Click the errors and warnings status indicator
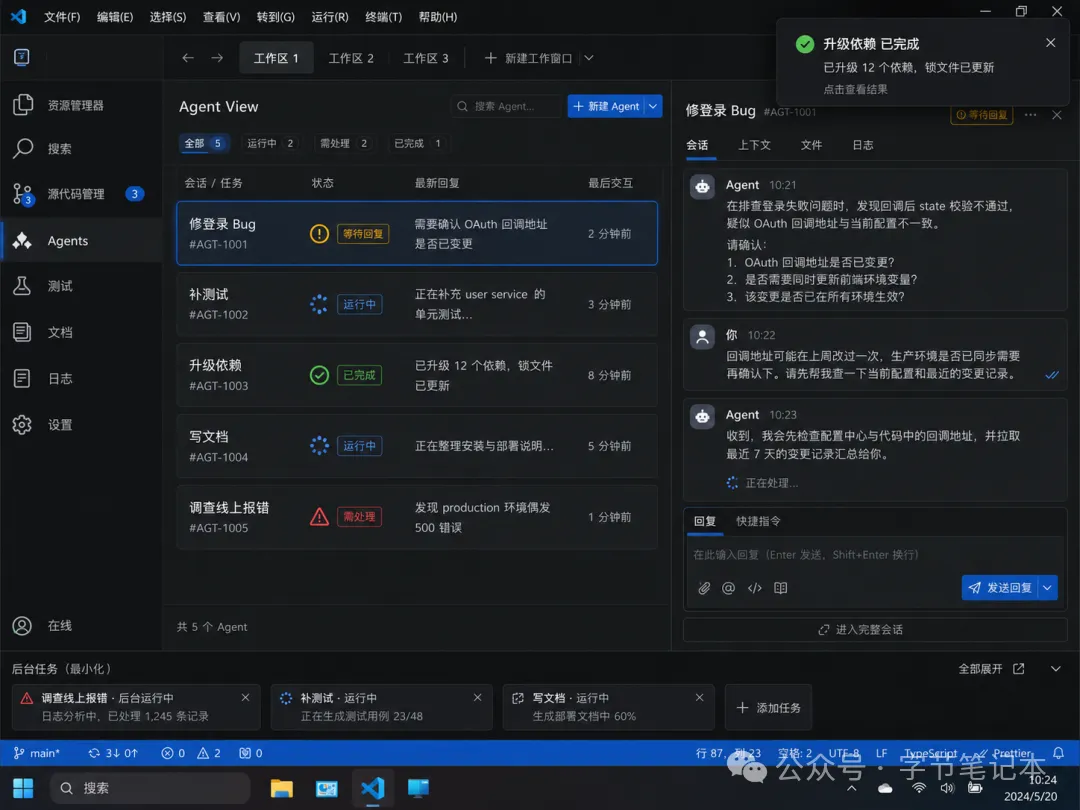The image size is (1080, 810). pyautogui.click(x=191, y=753)
